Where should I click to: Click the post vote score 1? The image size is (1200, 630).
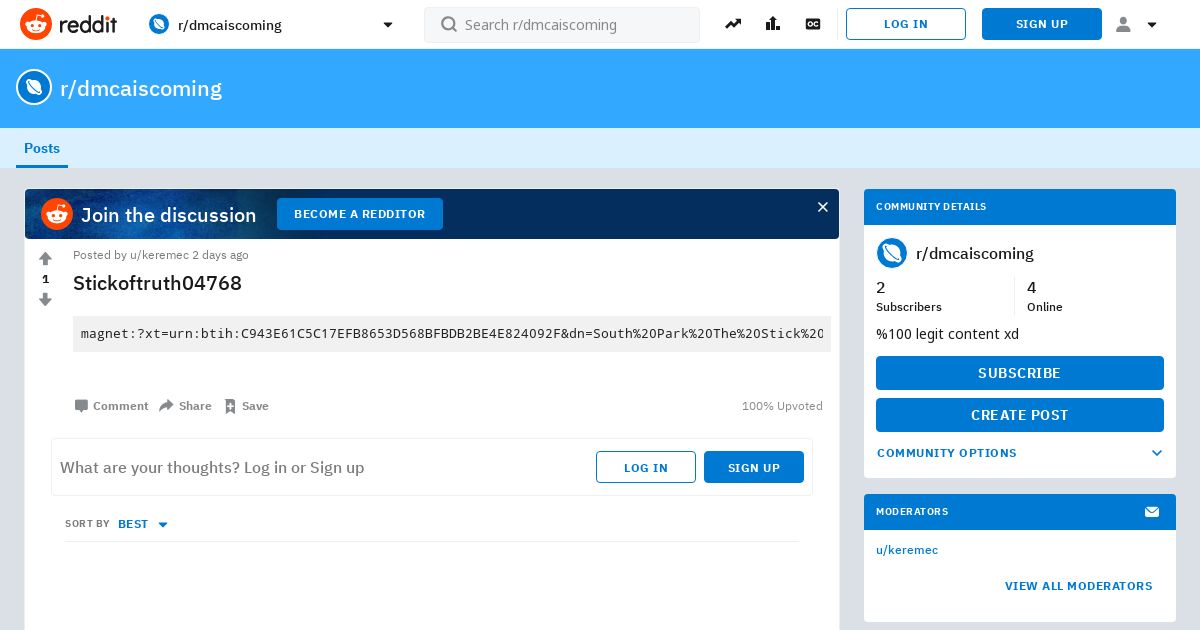tap(45, 279)
